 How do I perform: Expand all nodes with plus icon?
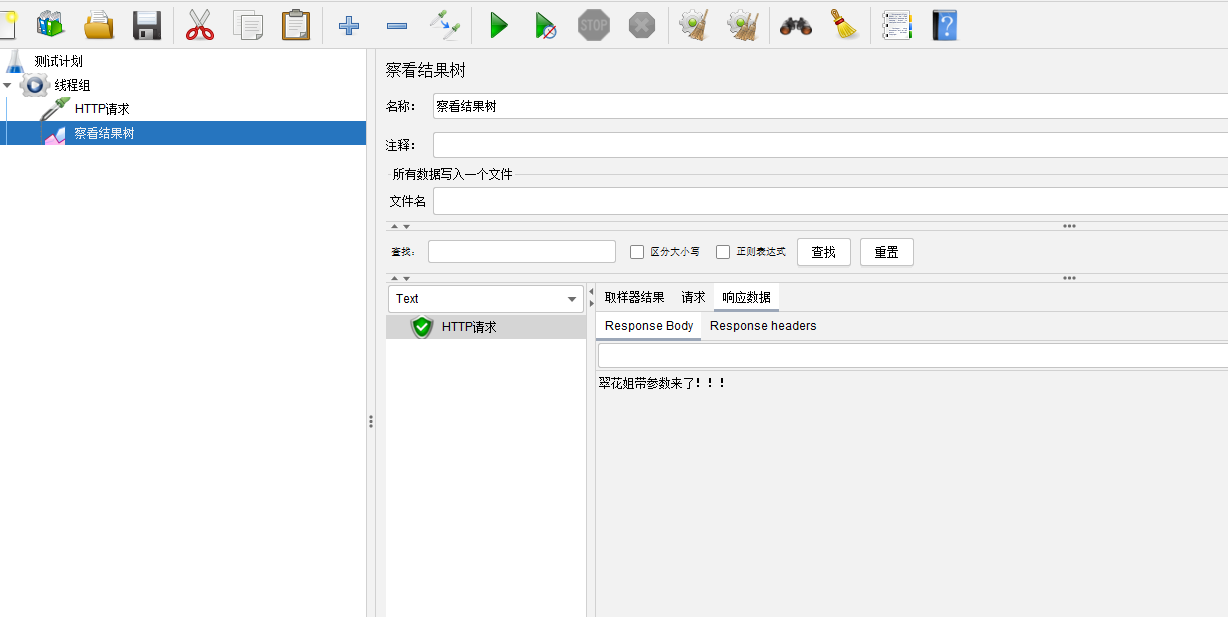tap(348, 25)
